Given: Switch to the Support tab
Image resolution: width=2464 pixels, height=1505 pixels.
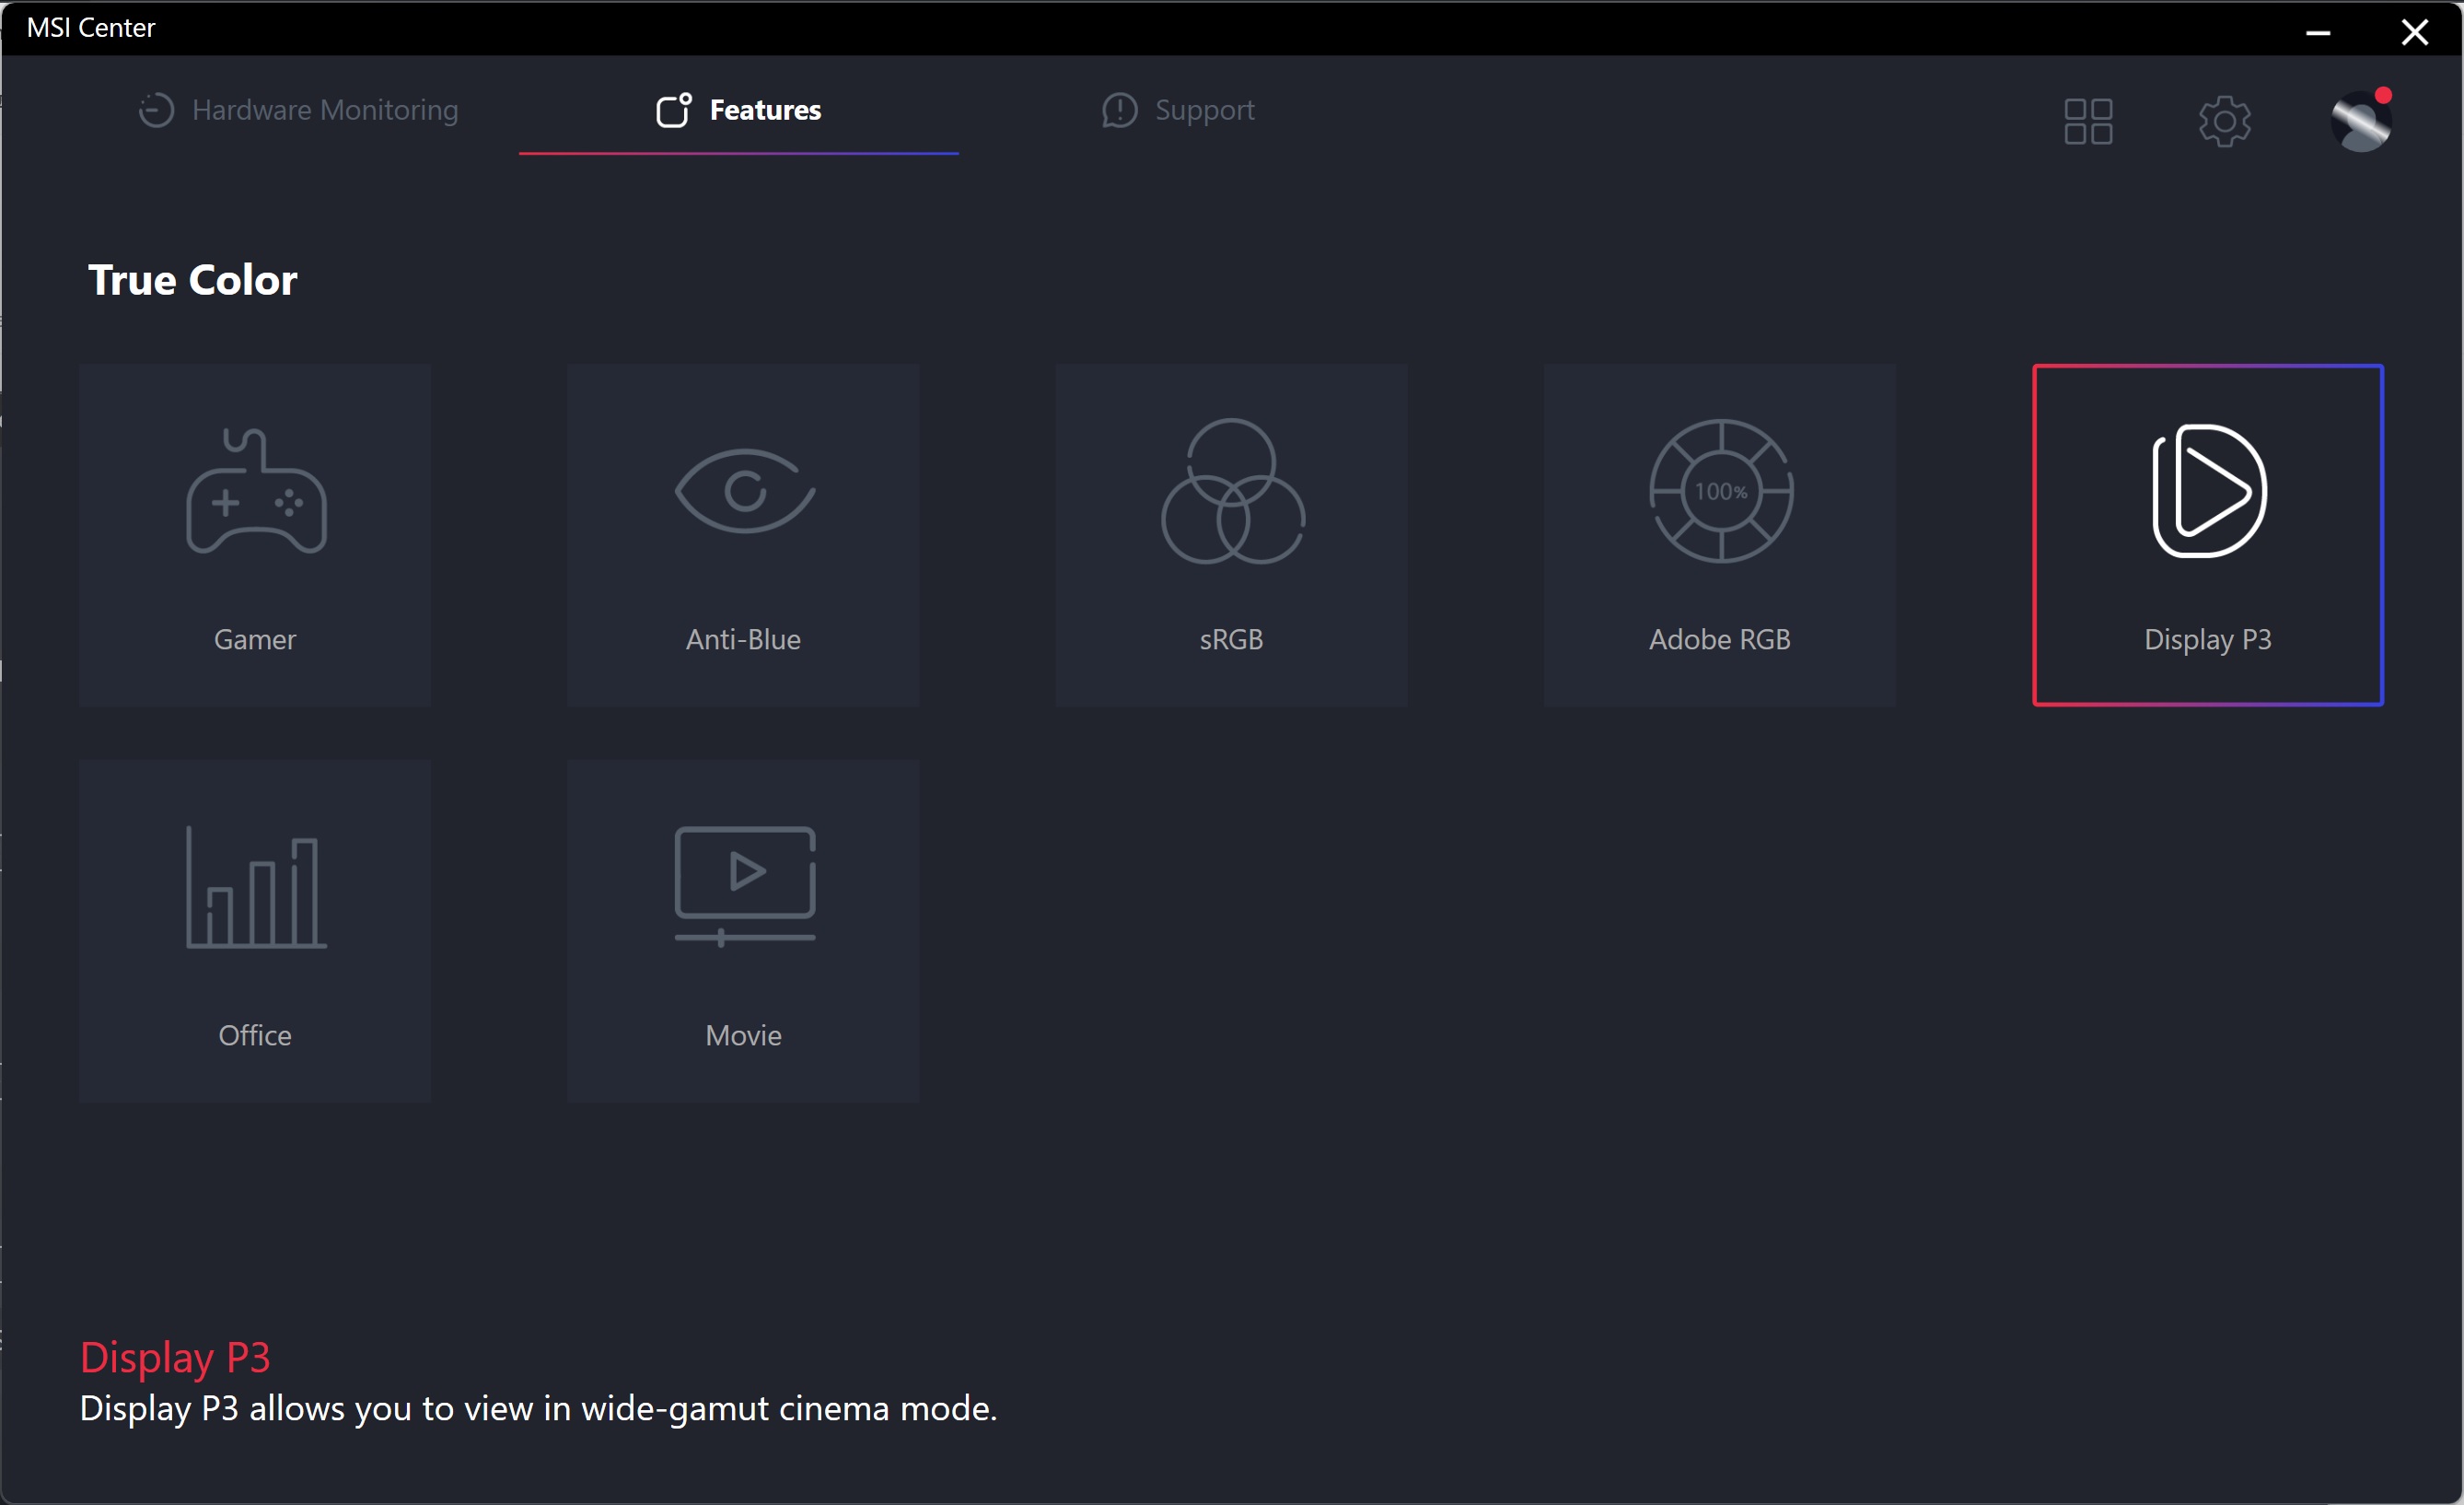Looking at the screenshot, I should [1178, 110].
